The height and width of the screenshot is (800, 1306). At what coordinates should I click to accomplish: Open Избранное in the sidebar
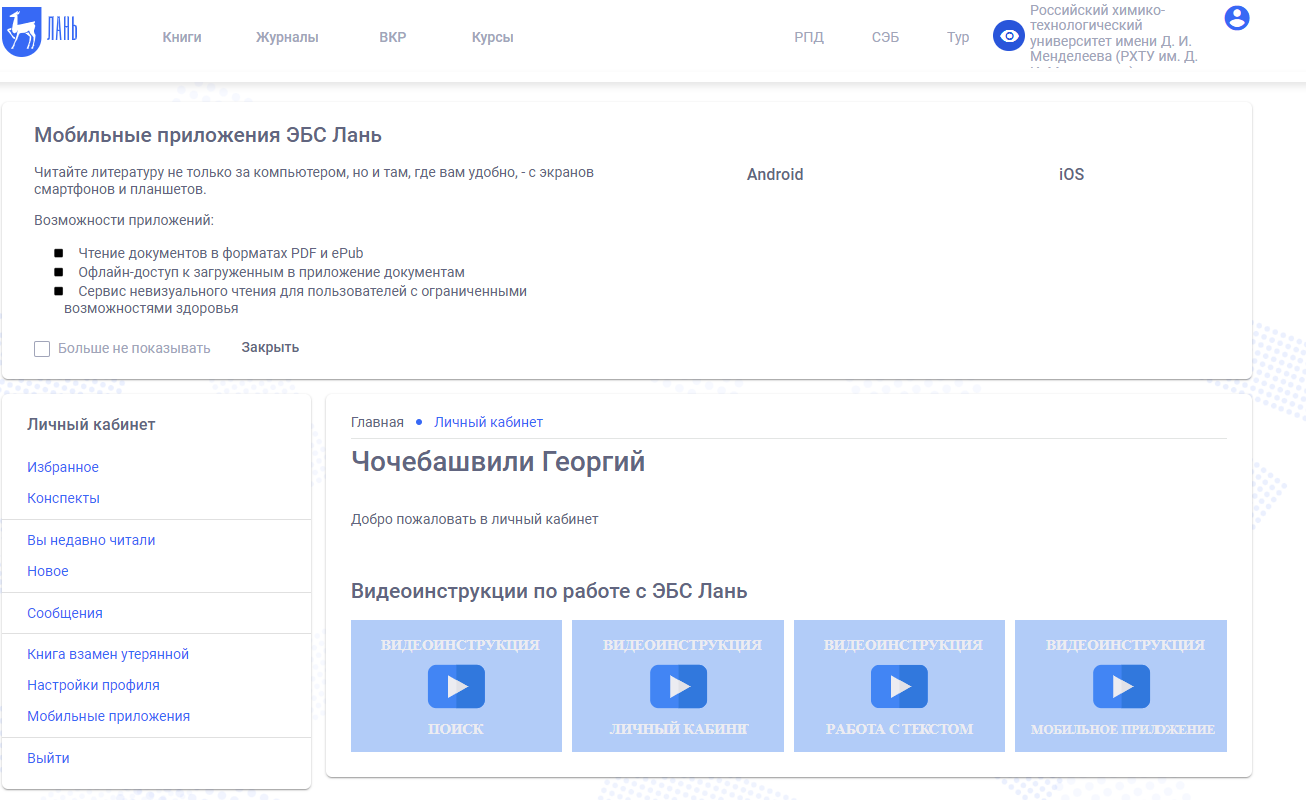point(63,467)
